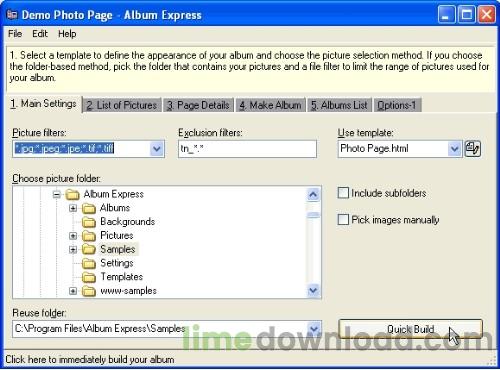
Task: Click folder tree scroll down arrow
Action: 313,290
